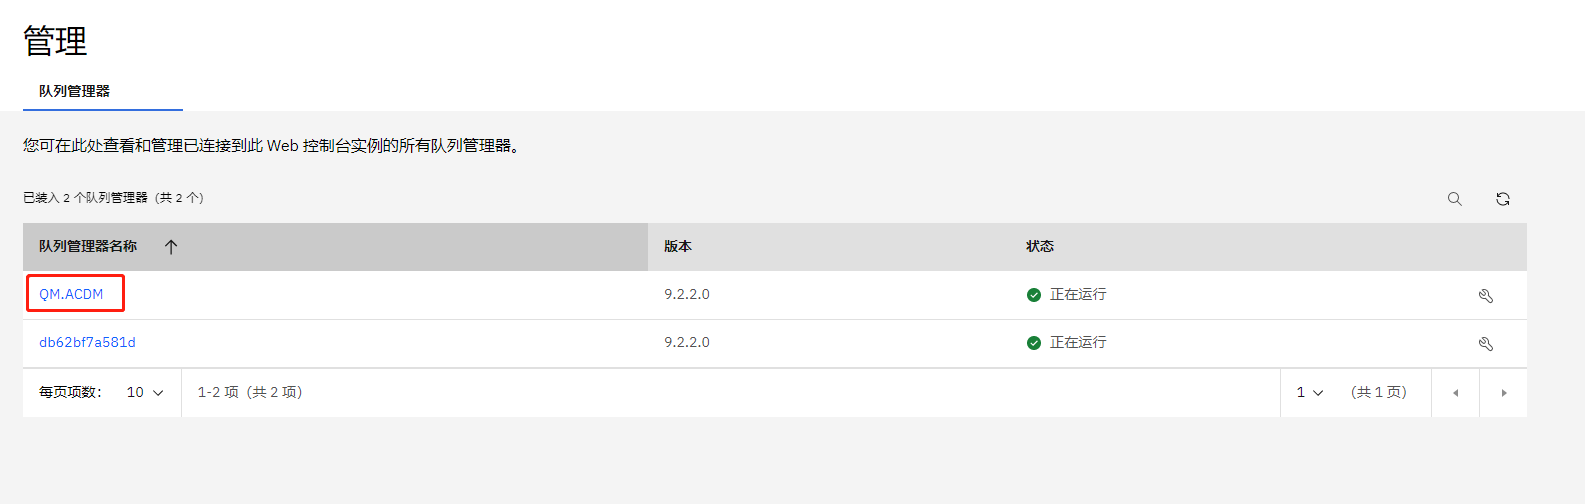Select the 9.2.2.0 version cell for db62bf7a581d
Screen dimensions: 1585x504
pyautogui.click(x=687, y=342)
